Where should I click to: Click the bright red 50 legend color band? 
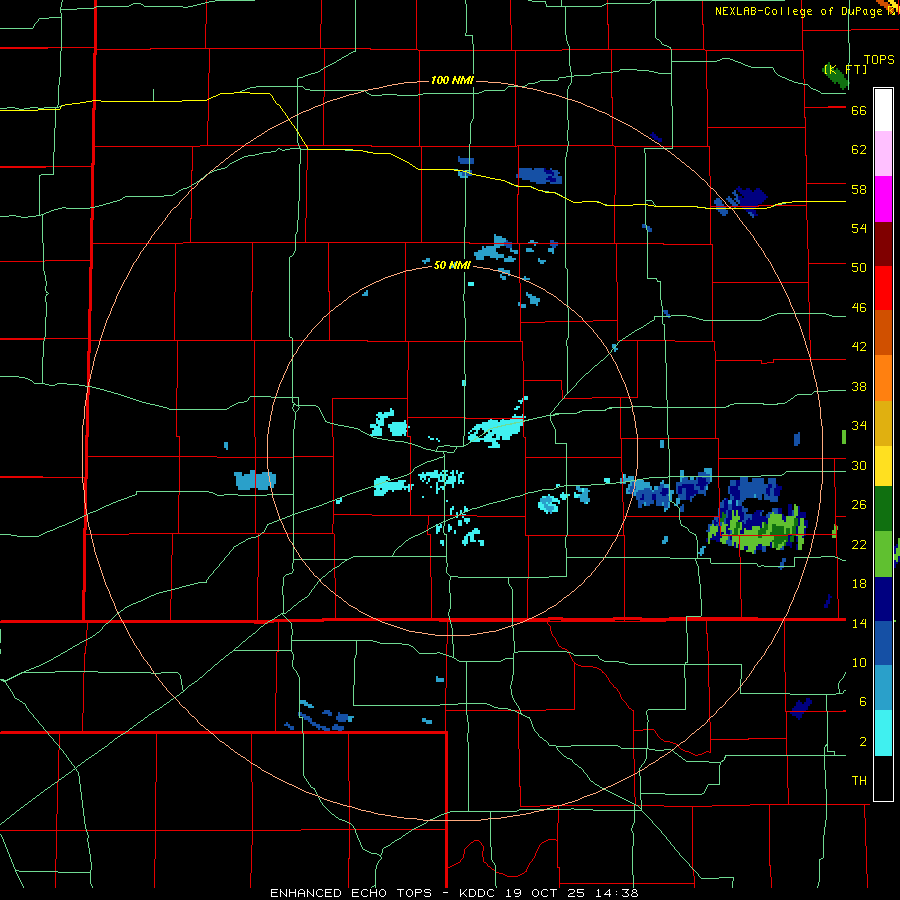(883, 288)
